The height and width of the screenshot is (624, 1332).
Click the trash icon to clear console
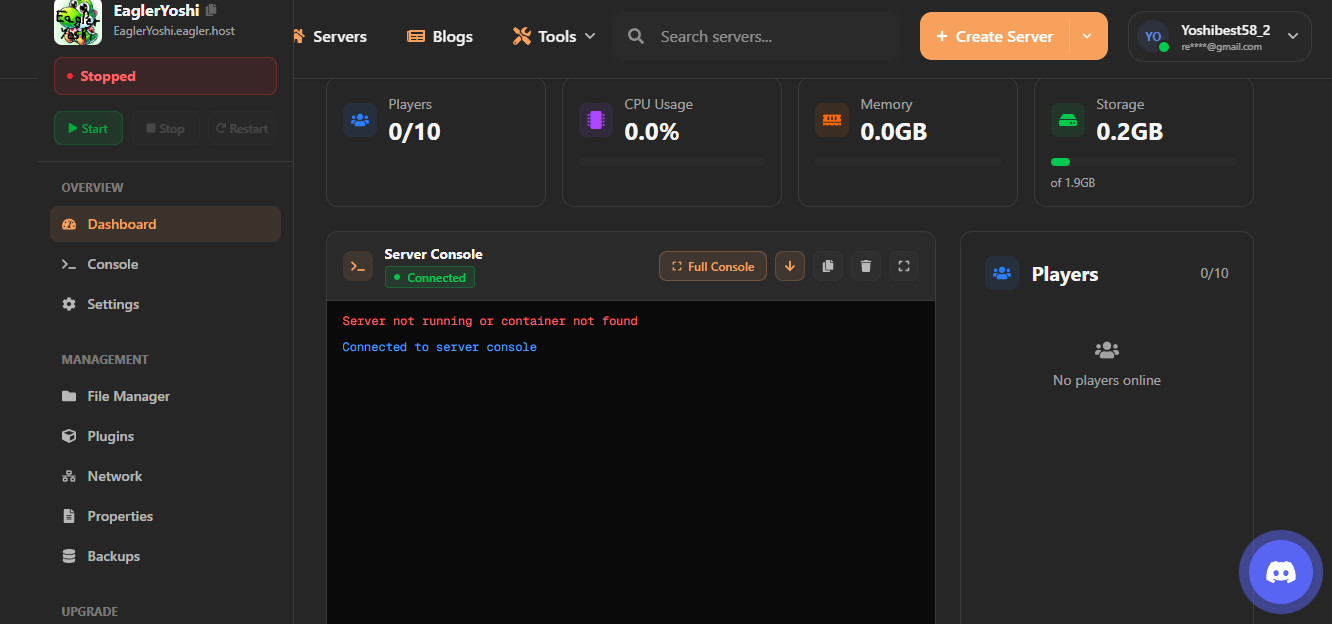866,266
